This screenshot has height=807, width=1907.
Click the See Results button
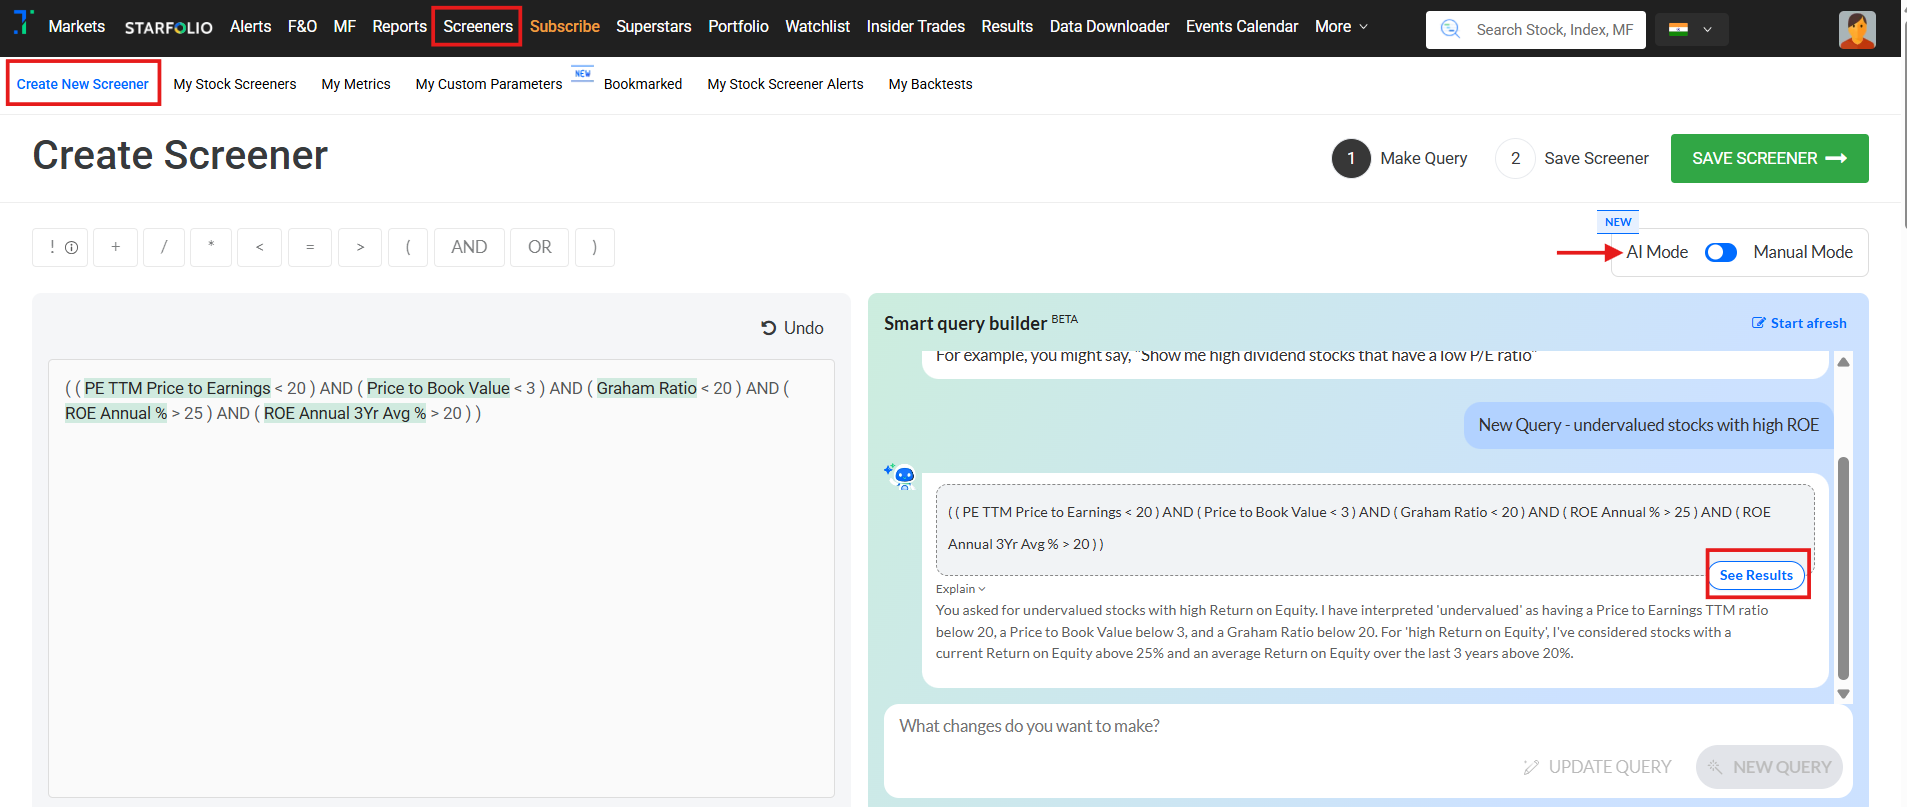point(1756,575)
